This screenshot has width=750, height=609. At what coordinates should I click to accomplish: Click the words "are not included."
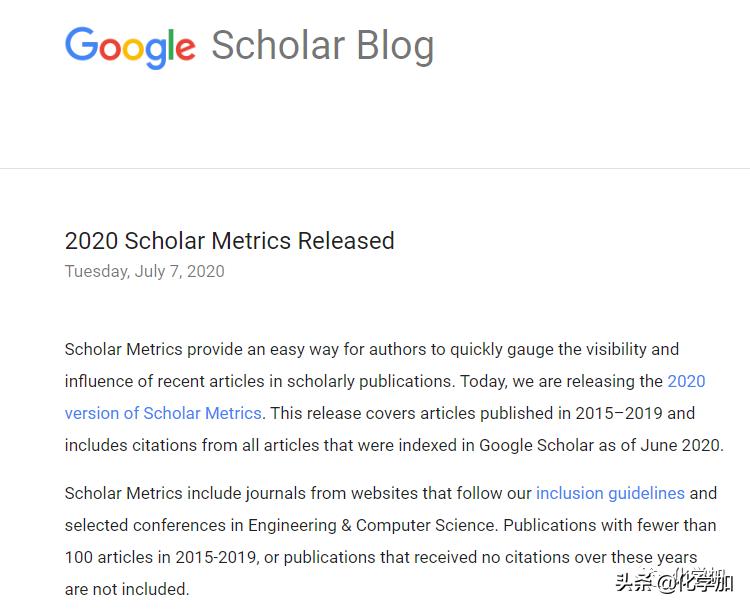pyautogui.click(x=127, y=589)
